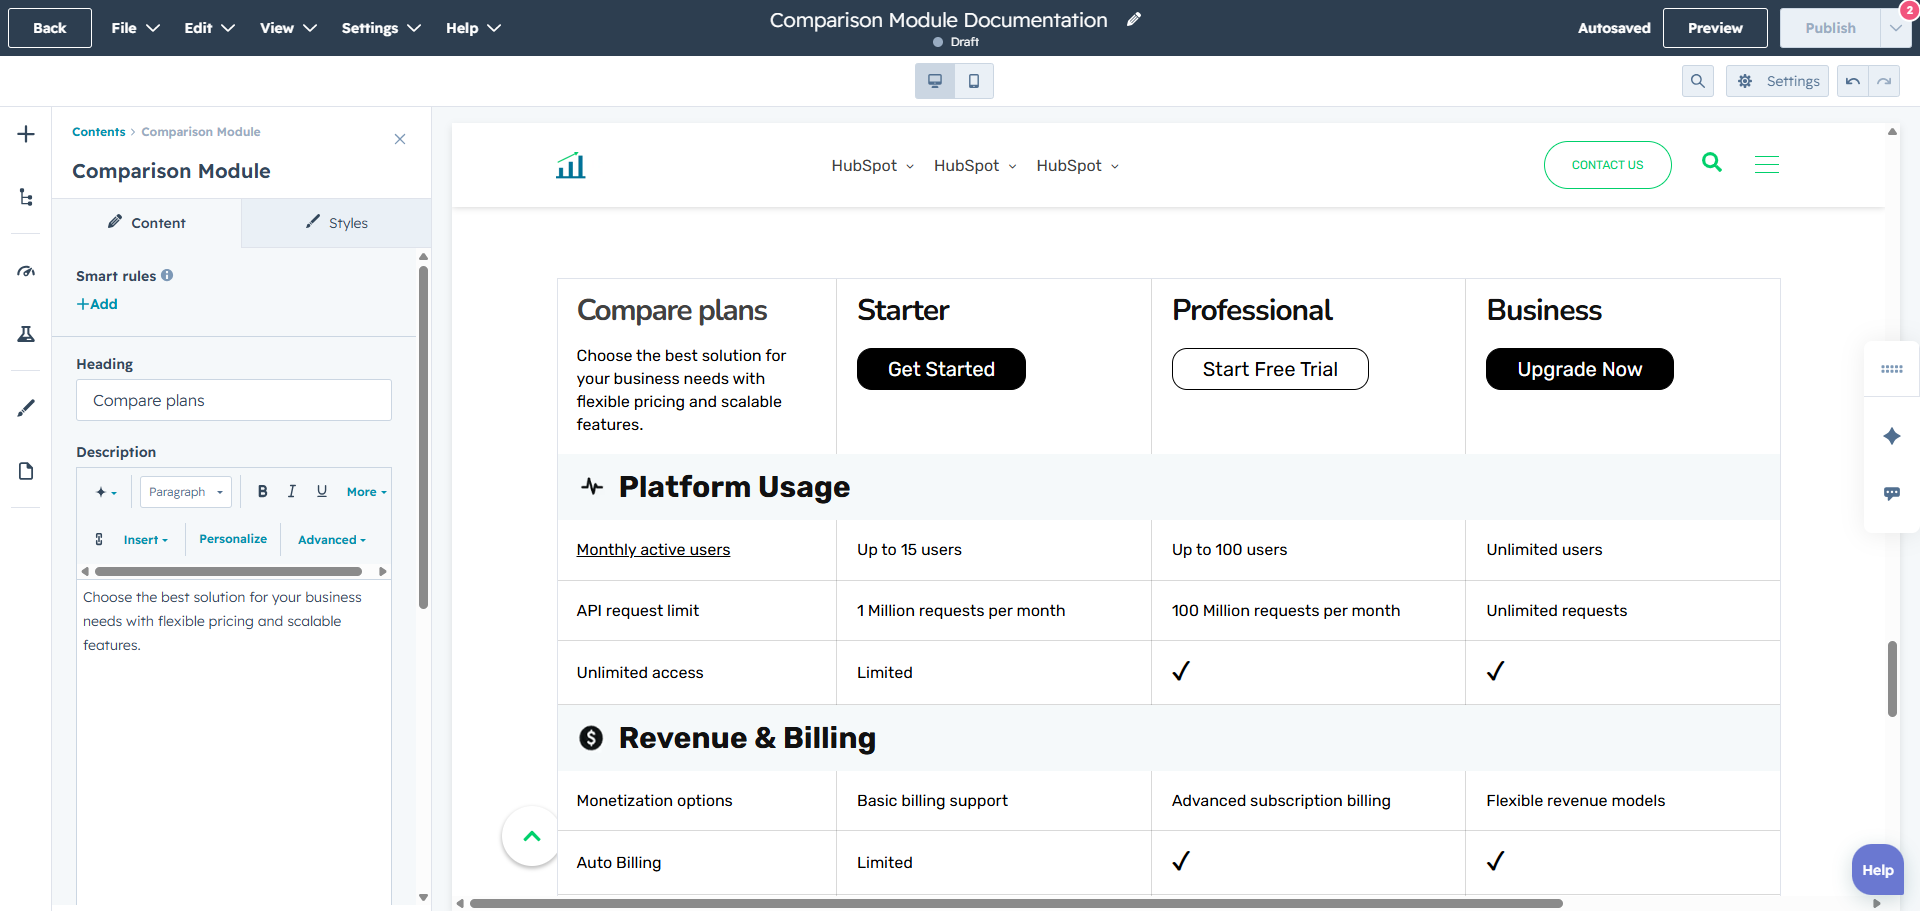Click the Get Started button
Viewport: 1920px width, 911px height.
(941, 369)
